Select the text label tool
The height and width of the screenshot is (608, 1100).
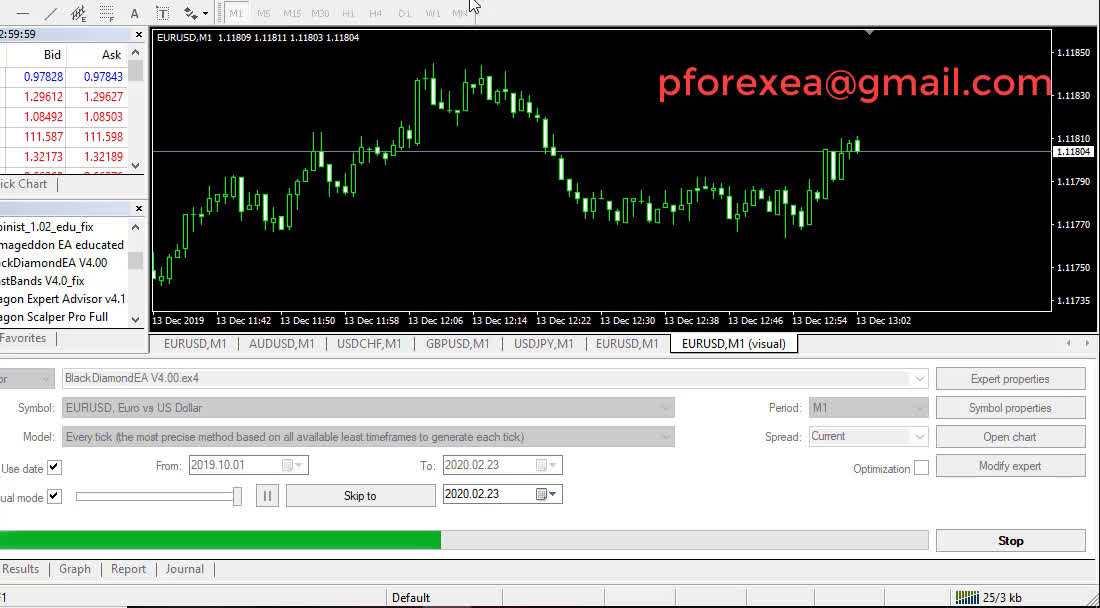tap(162, 13)
